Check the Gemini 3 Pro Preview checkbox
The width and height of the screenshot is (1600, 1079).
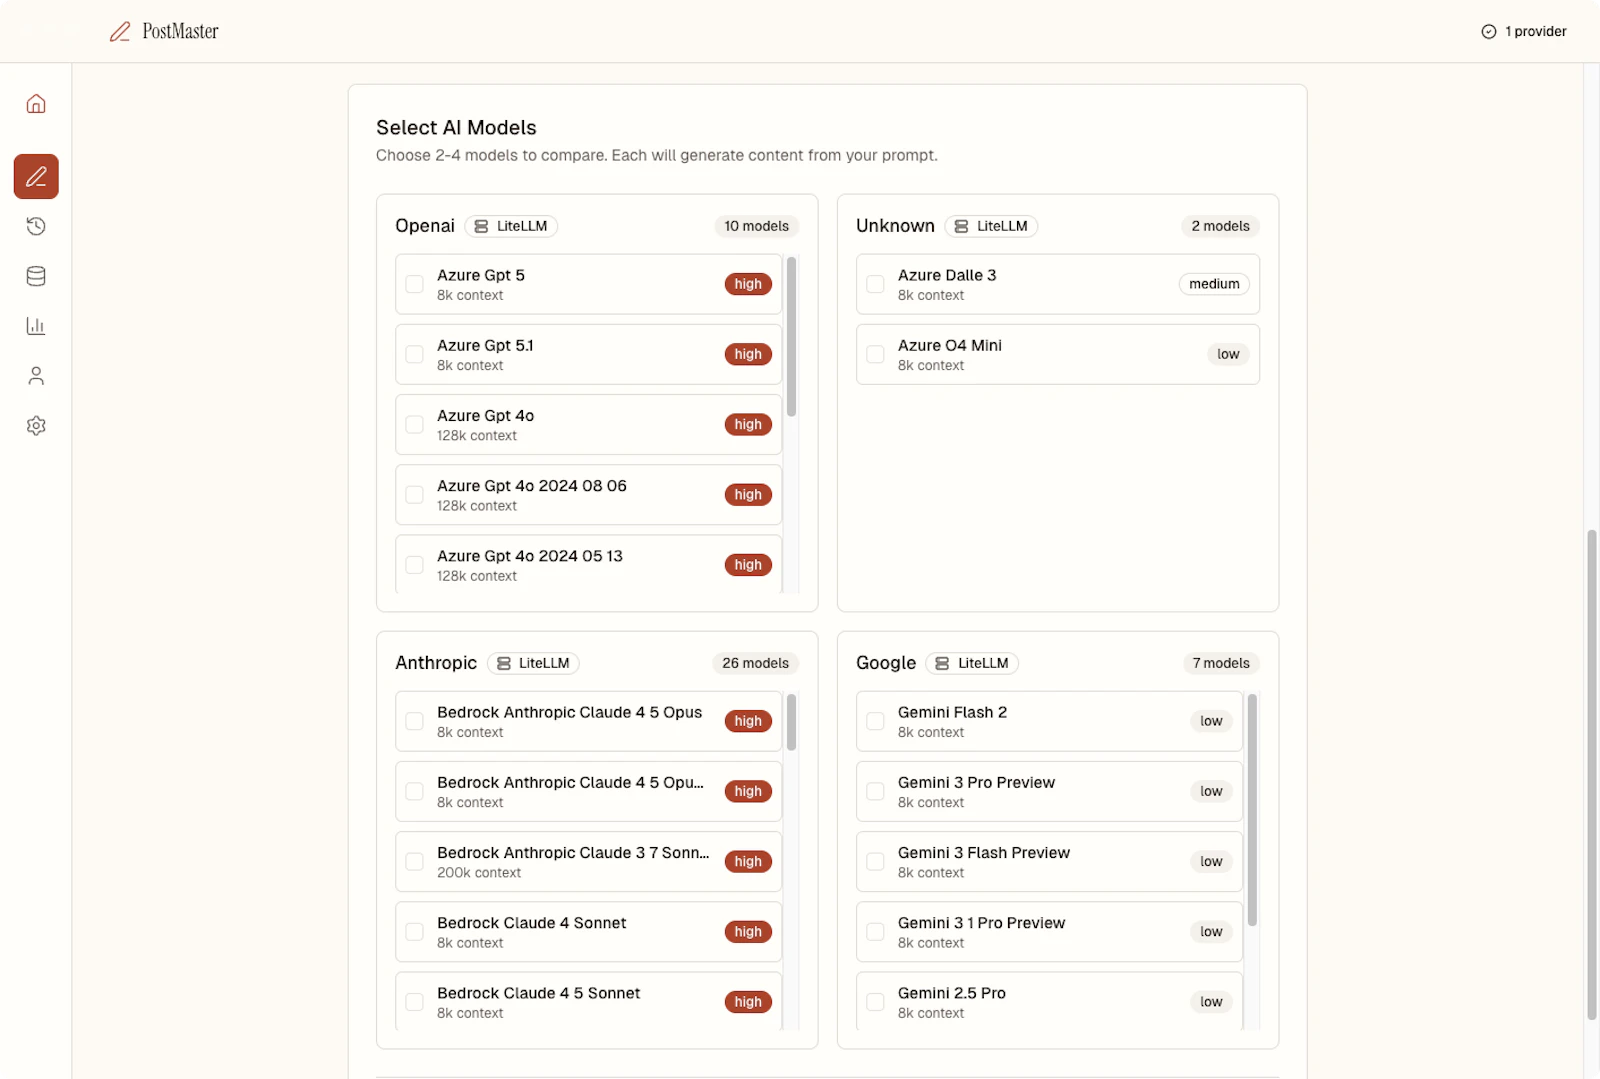875,791
